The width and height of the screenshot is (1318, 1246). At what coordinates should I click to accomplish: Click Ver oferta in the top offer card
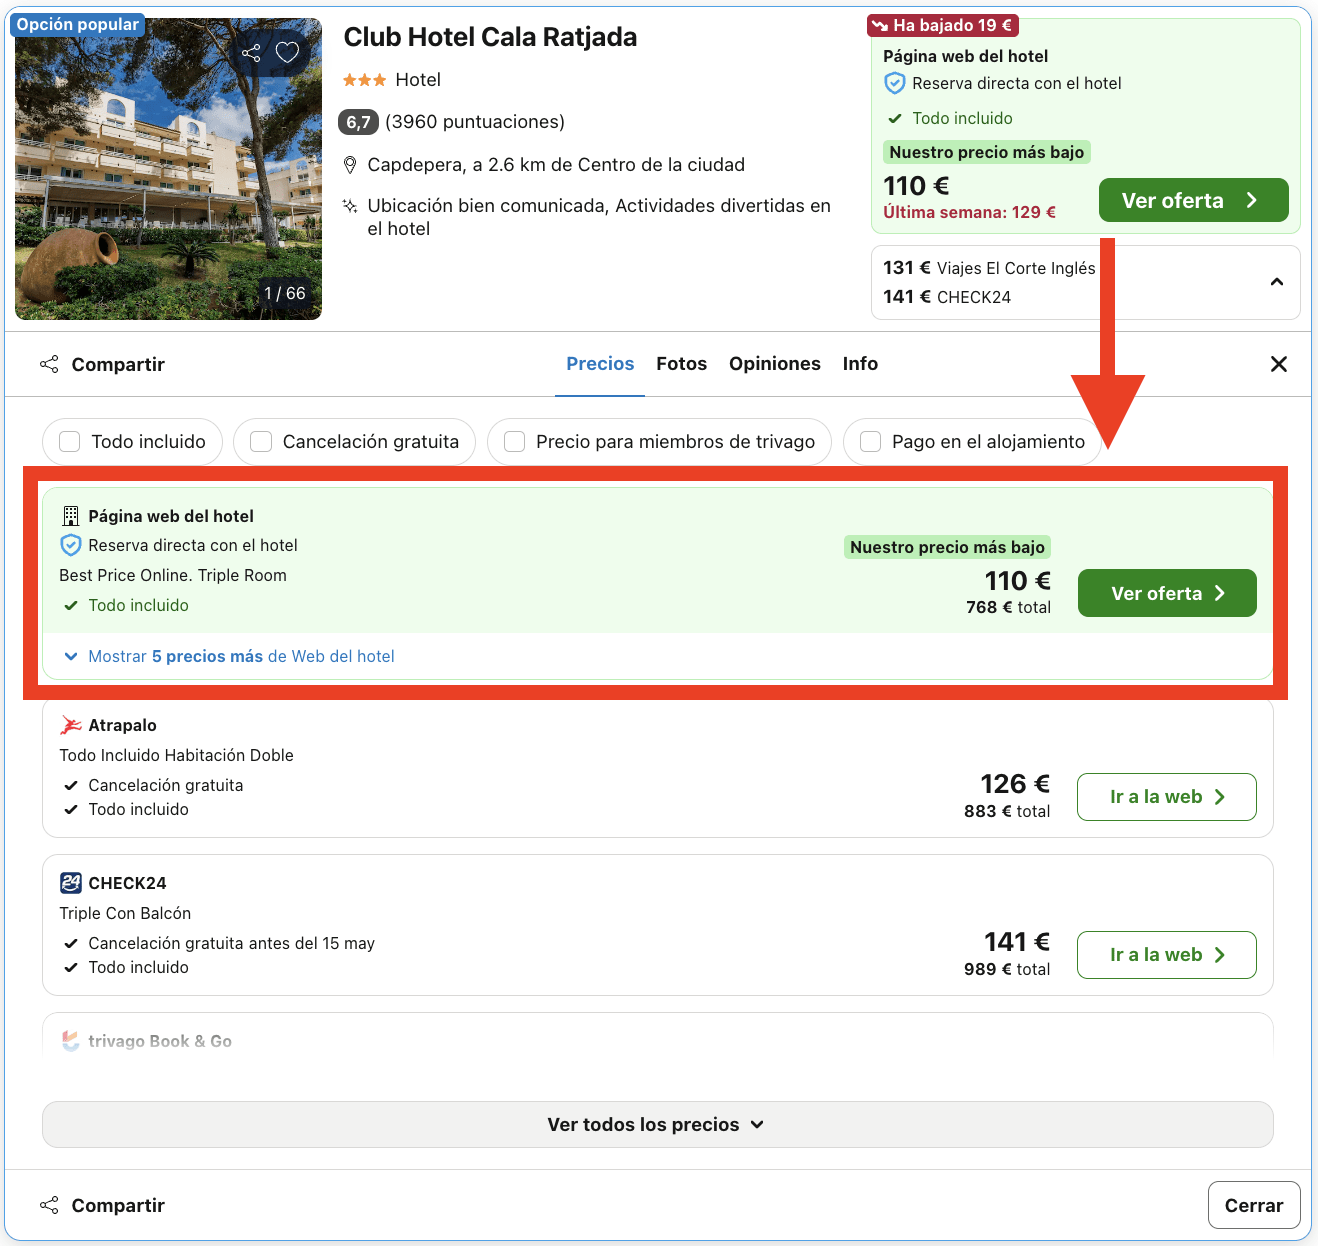(x=1193, y=200)
